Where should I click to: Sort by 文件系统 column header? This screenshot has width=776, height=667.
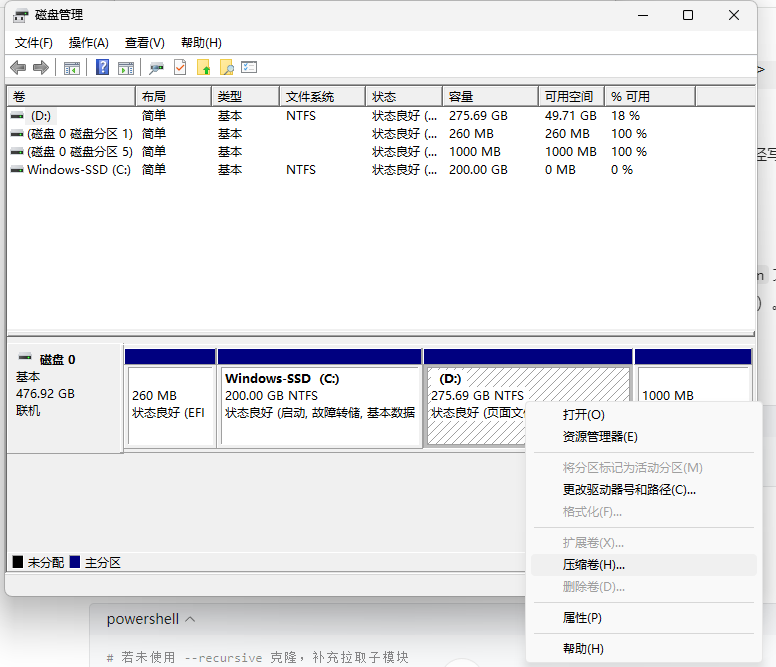(309, 97)
